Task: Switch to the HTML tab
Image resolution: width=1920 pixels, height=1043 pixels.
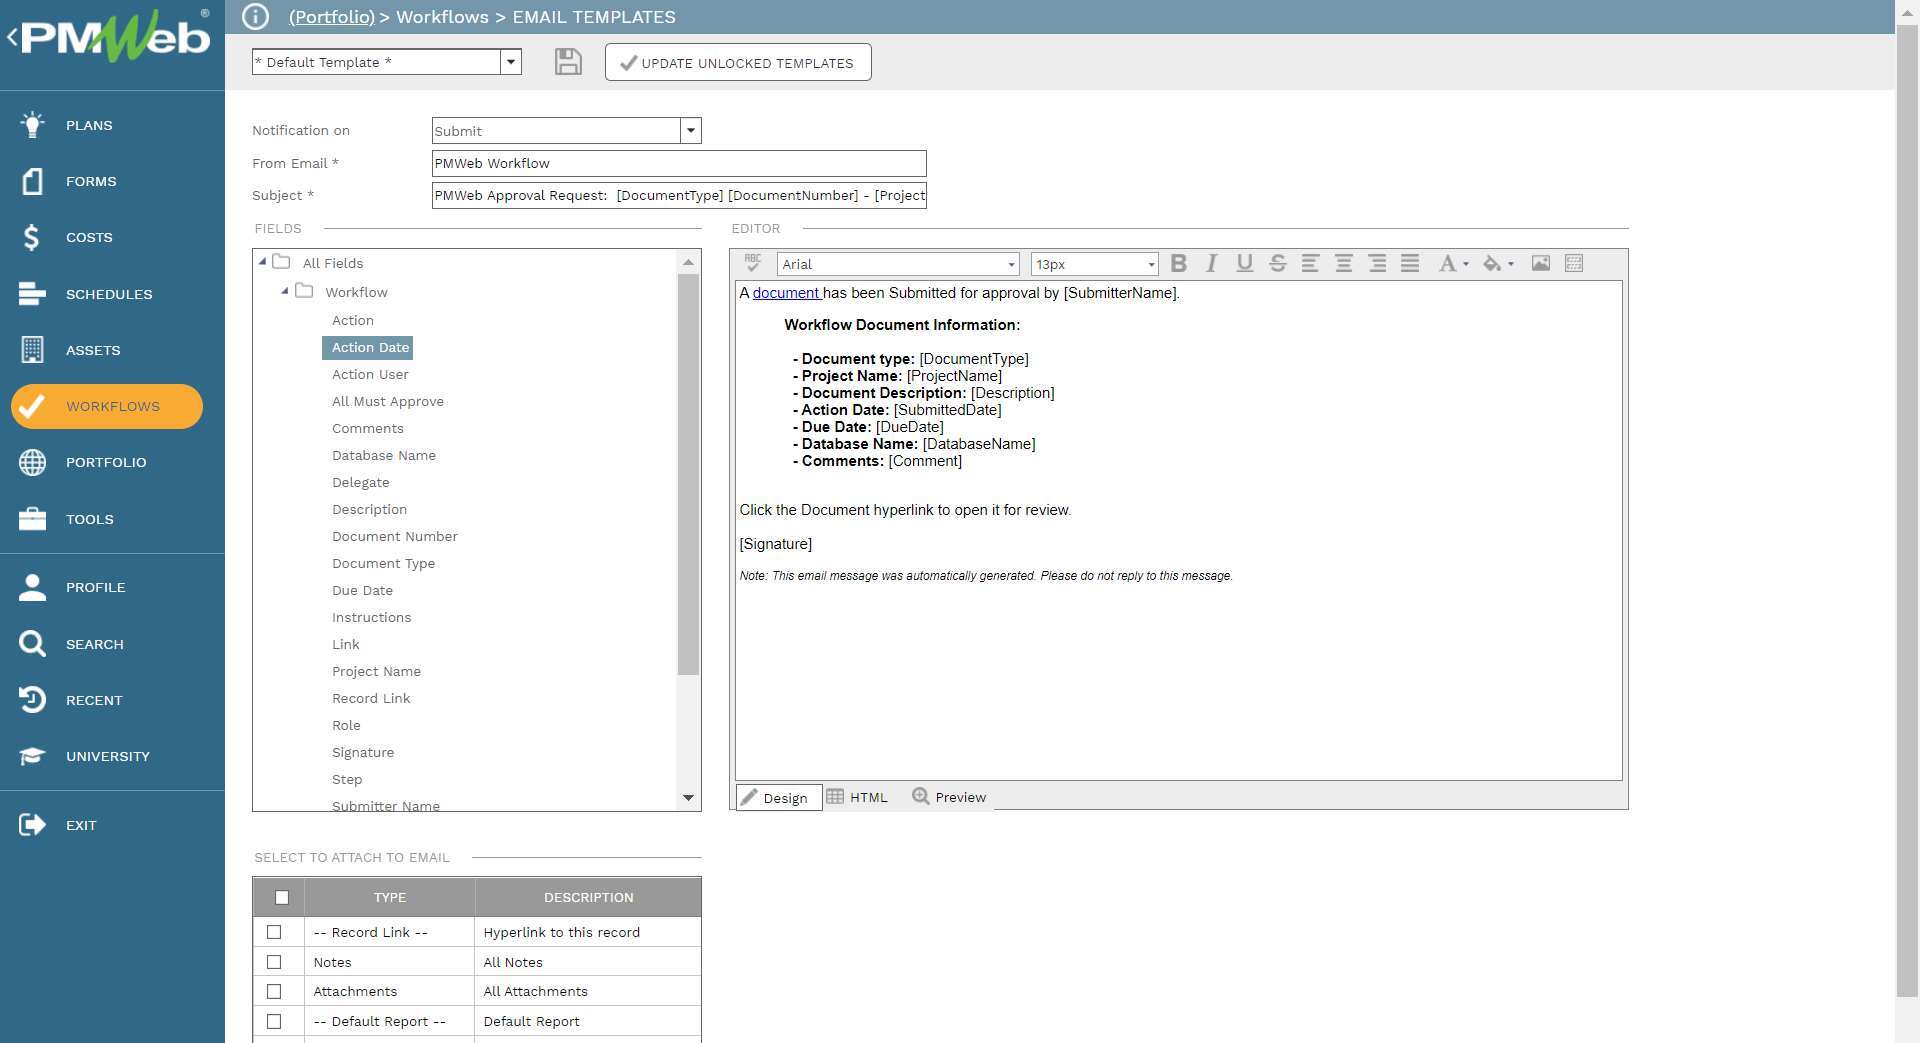Action: pos(858,797)
